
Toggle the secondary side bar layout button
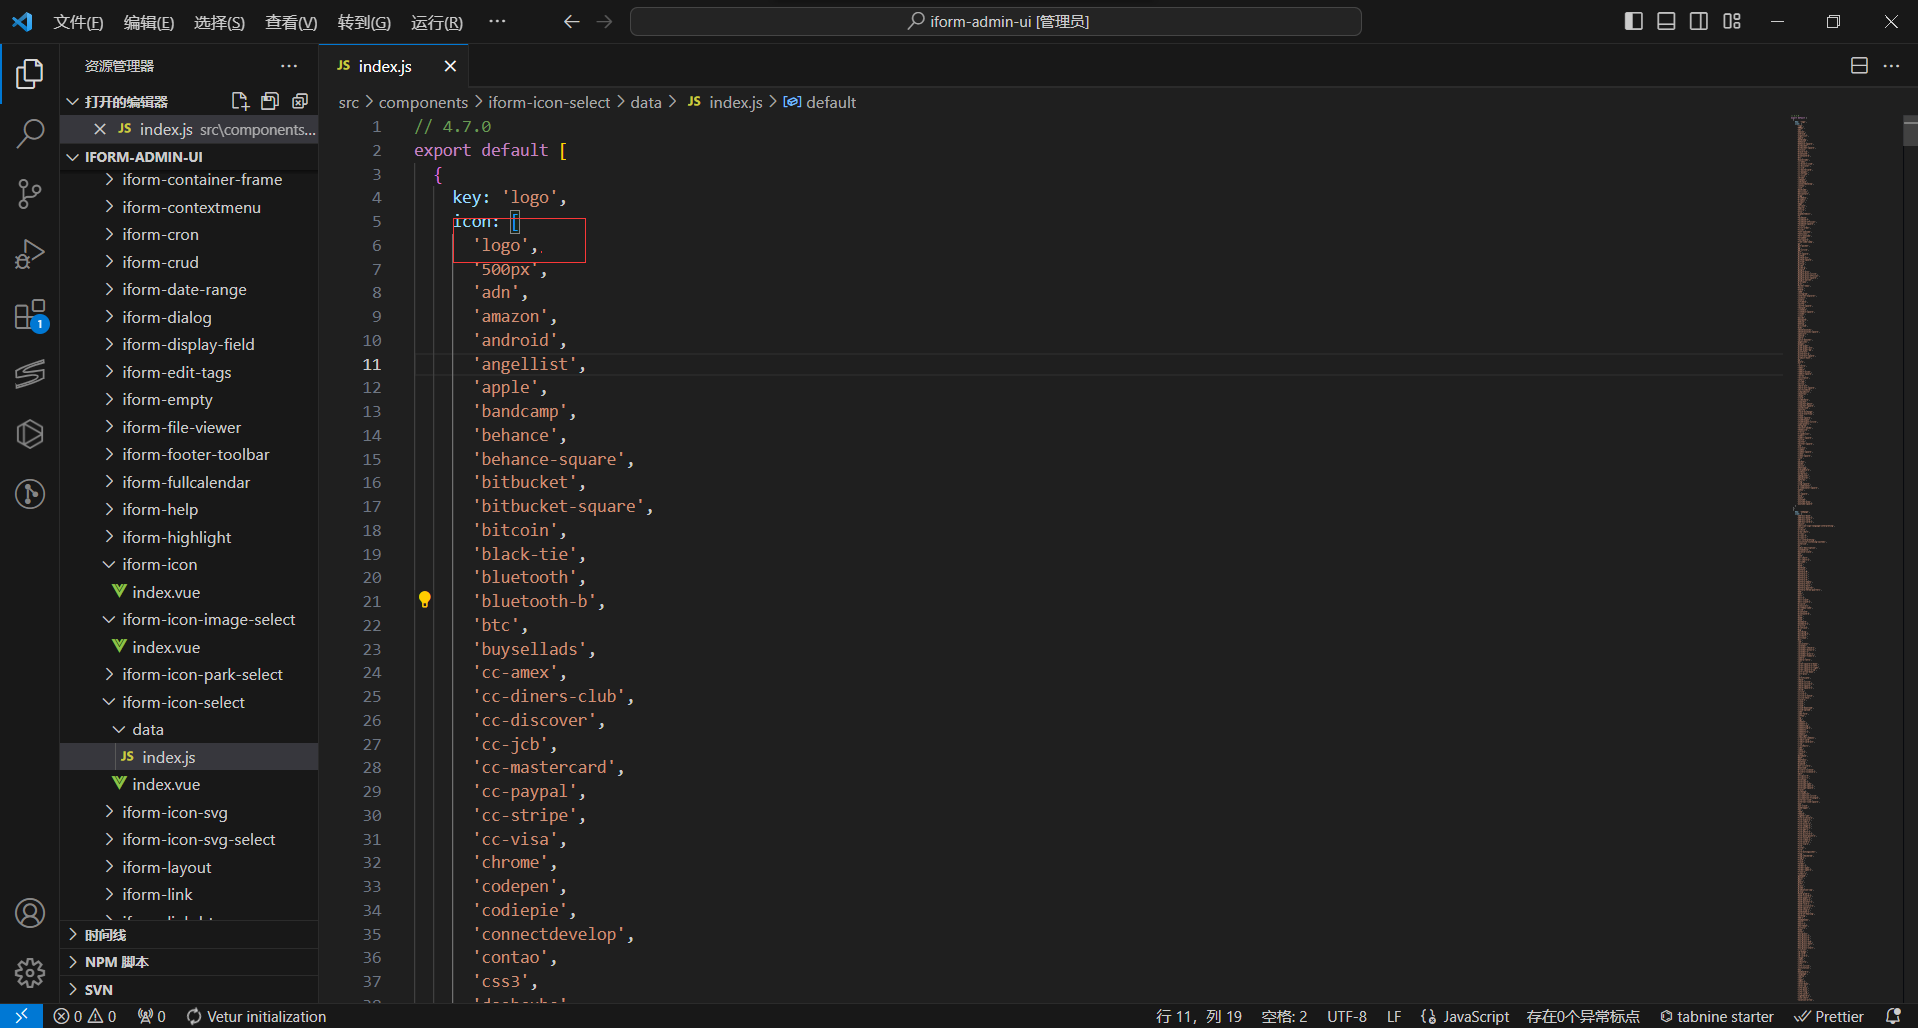point(1699,21)
